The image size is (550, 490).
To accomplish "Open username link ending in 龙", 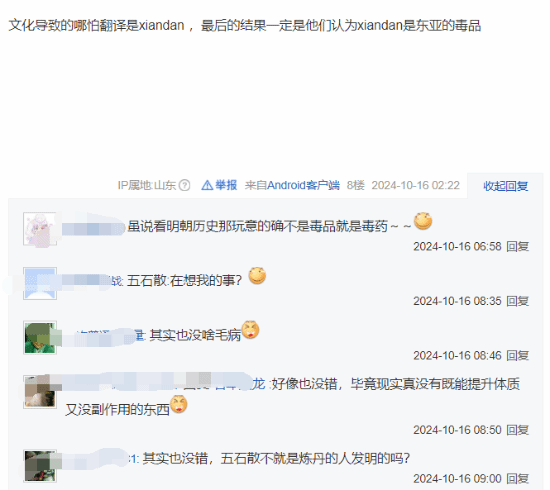I will coord(259,384).
